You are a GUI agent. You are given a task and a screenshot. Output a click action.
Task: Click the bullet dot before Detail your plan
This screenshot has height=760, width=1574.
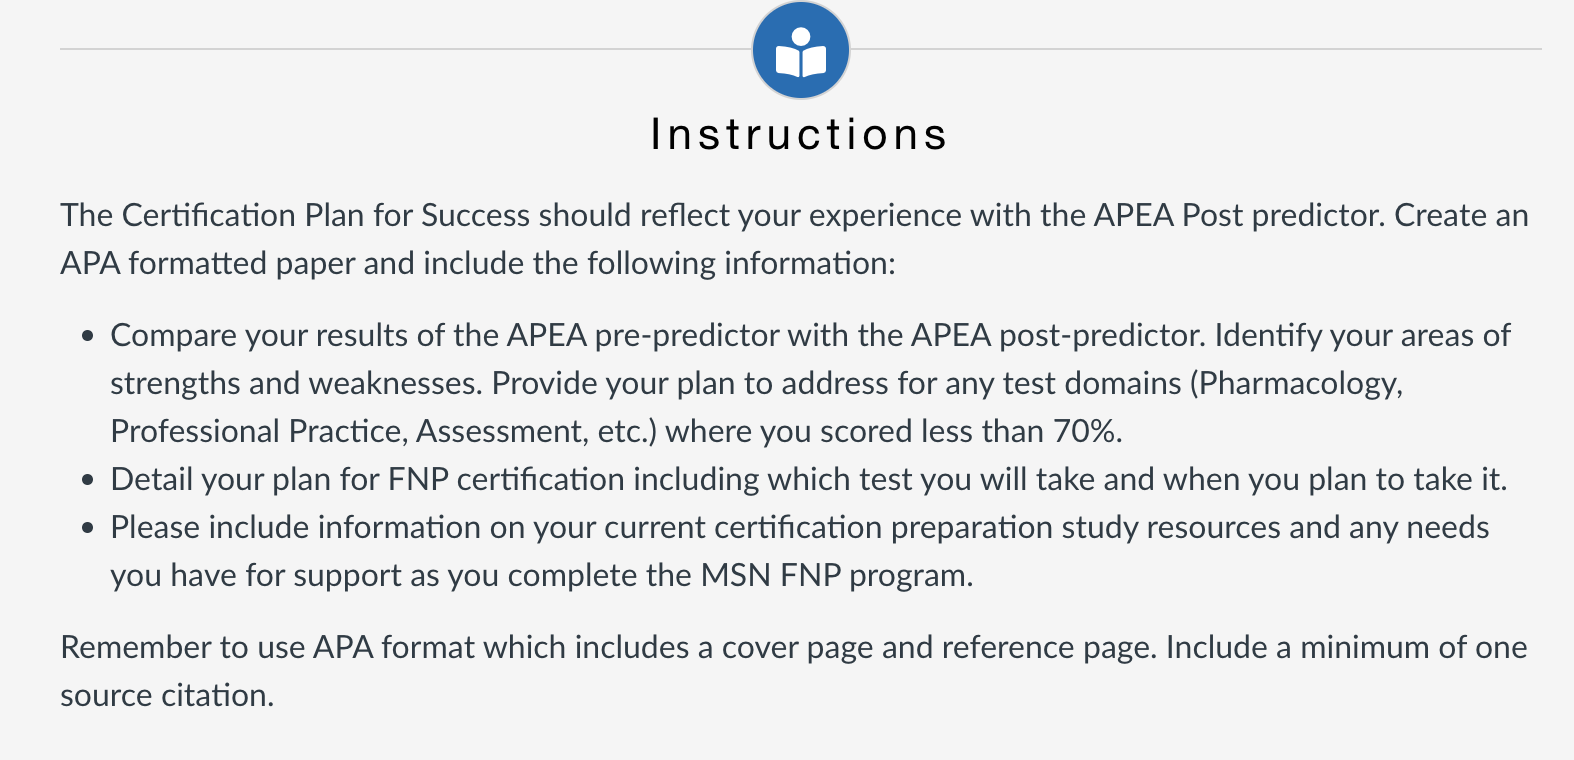[x=89, y=480]
